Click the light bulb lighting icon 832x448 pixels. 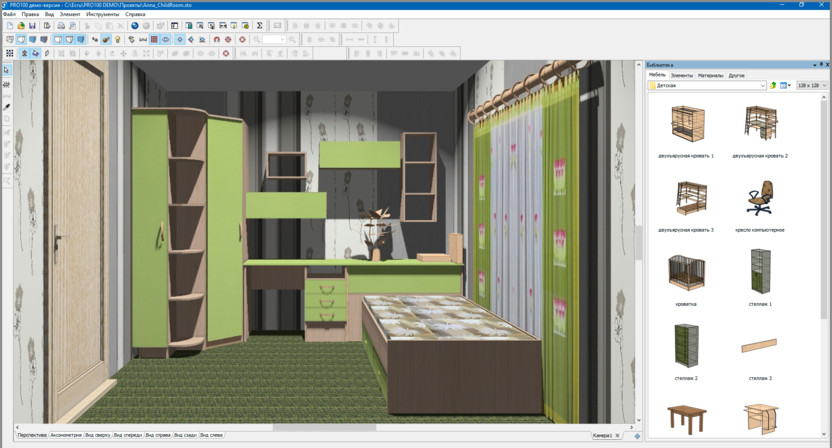click(118, 39)
